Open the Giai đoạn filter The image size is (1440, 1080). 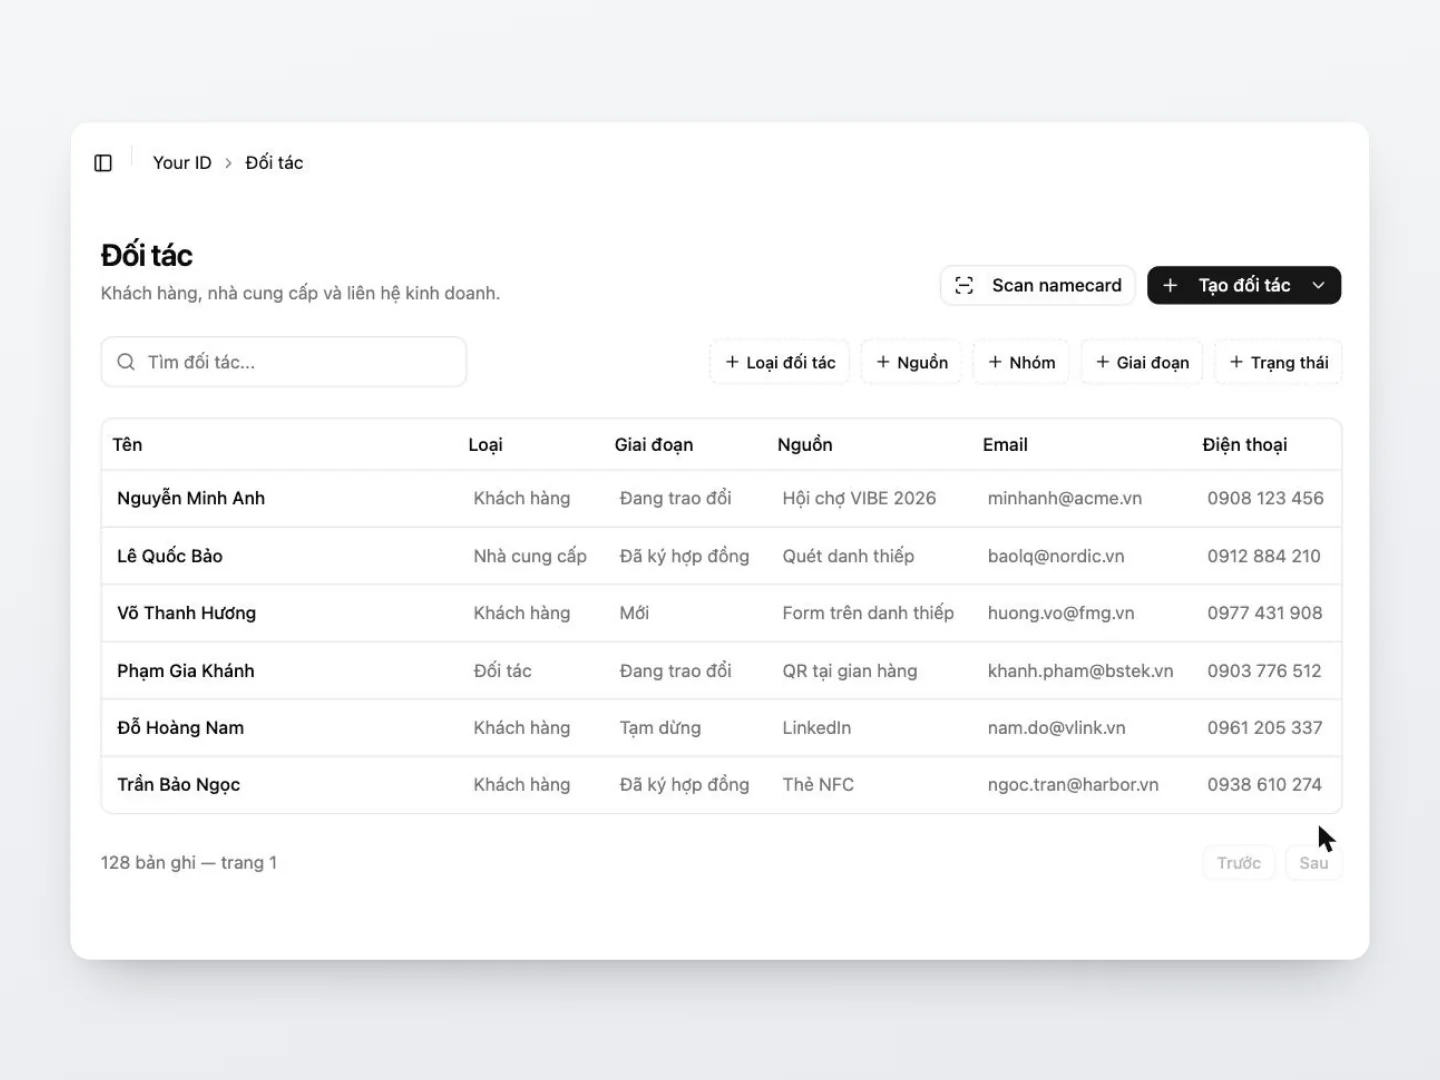point(1142,362)
